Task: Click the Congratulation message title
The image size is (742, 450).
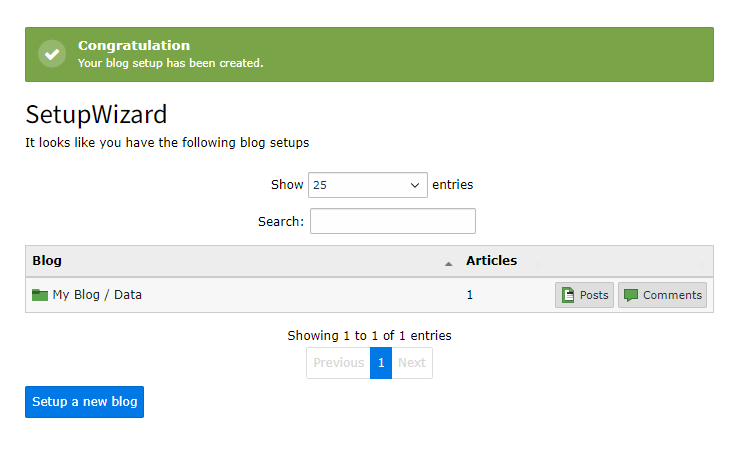Action: (134, 45)
